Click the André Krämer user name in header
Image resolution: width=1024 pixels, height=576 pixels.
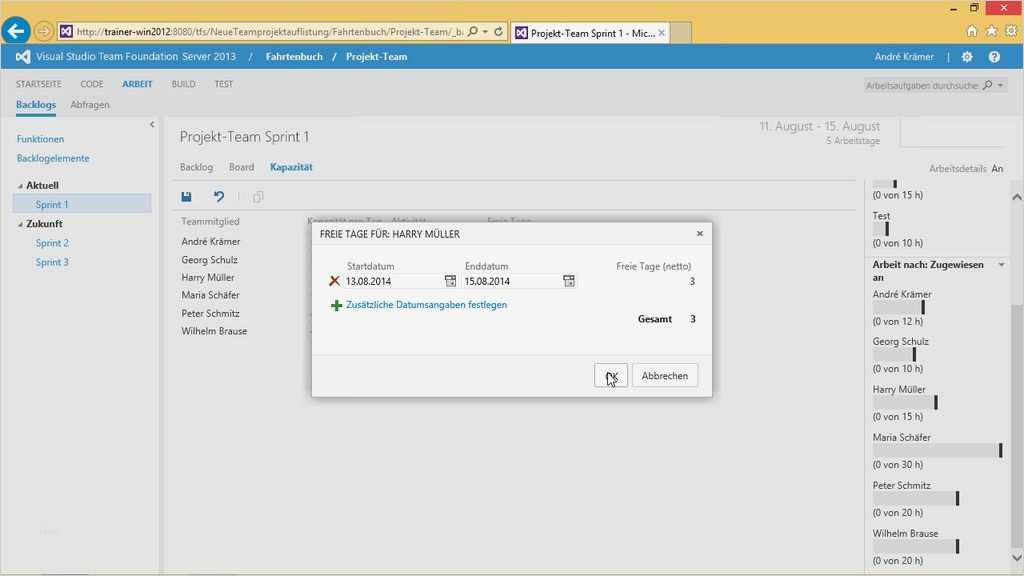pyautogui.click(x=904, y=57)
